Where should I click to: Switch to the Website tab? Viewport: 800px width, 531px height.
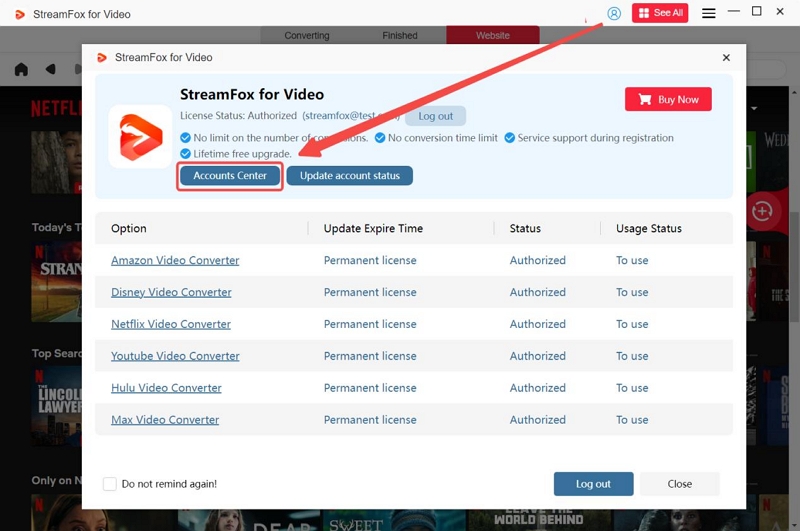[493, 35]
